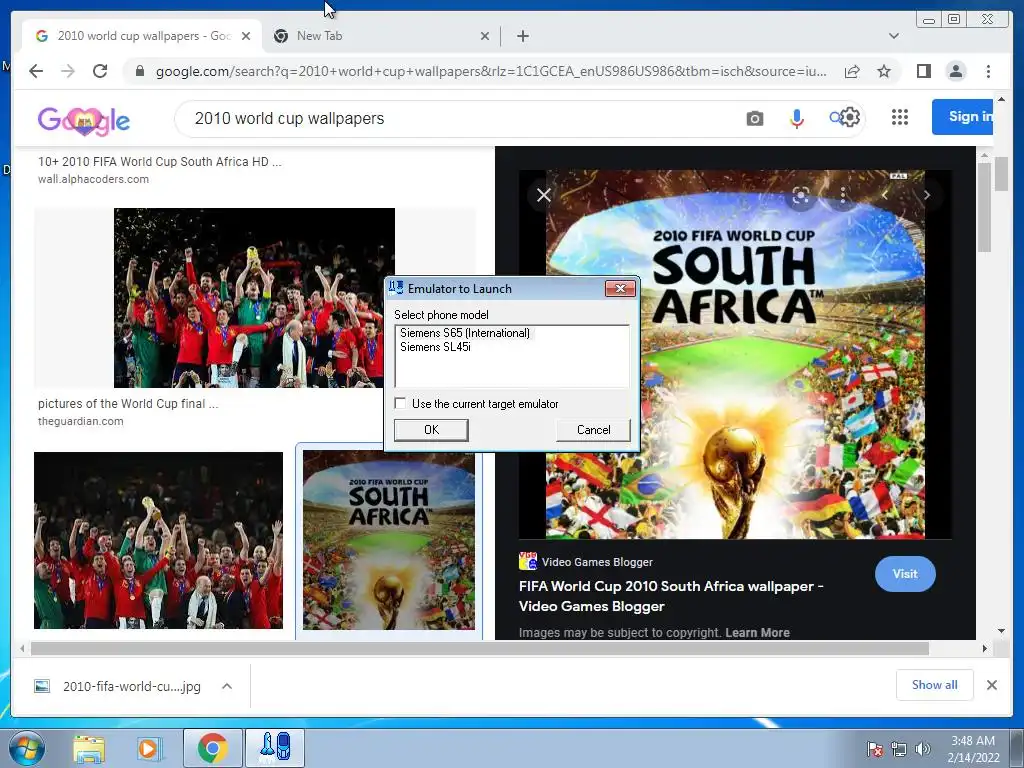Open Action Center flag icon
The height and width of the screenshot is (768, 1024).
(x=874, y=749)
